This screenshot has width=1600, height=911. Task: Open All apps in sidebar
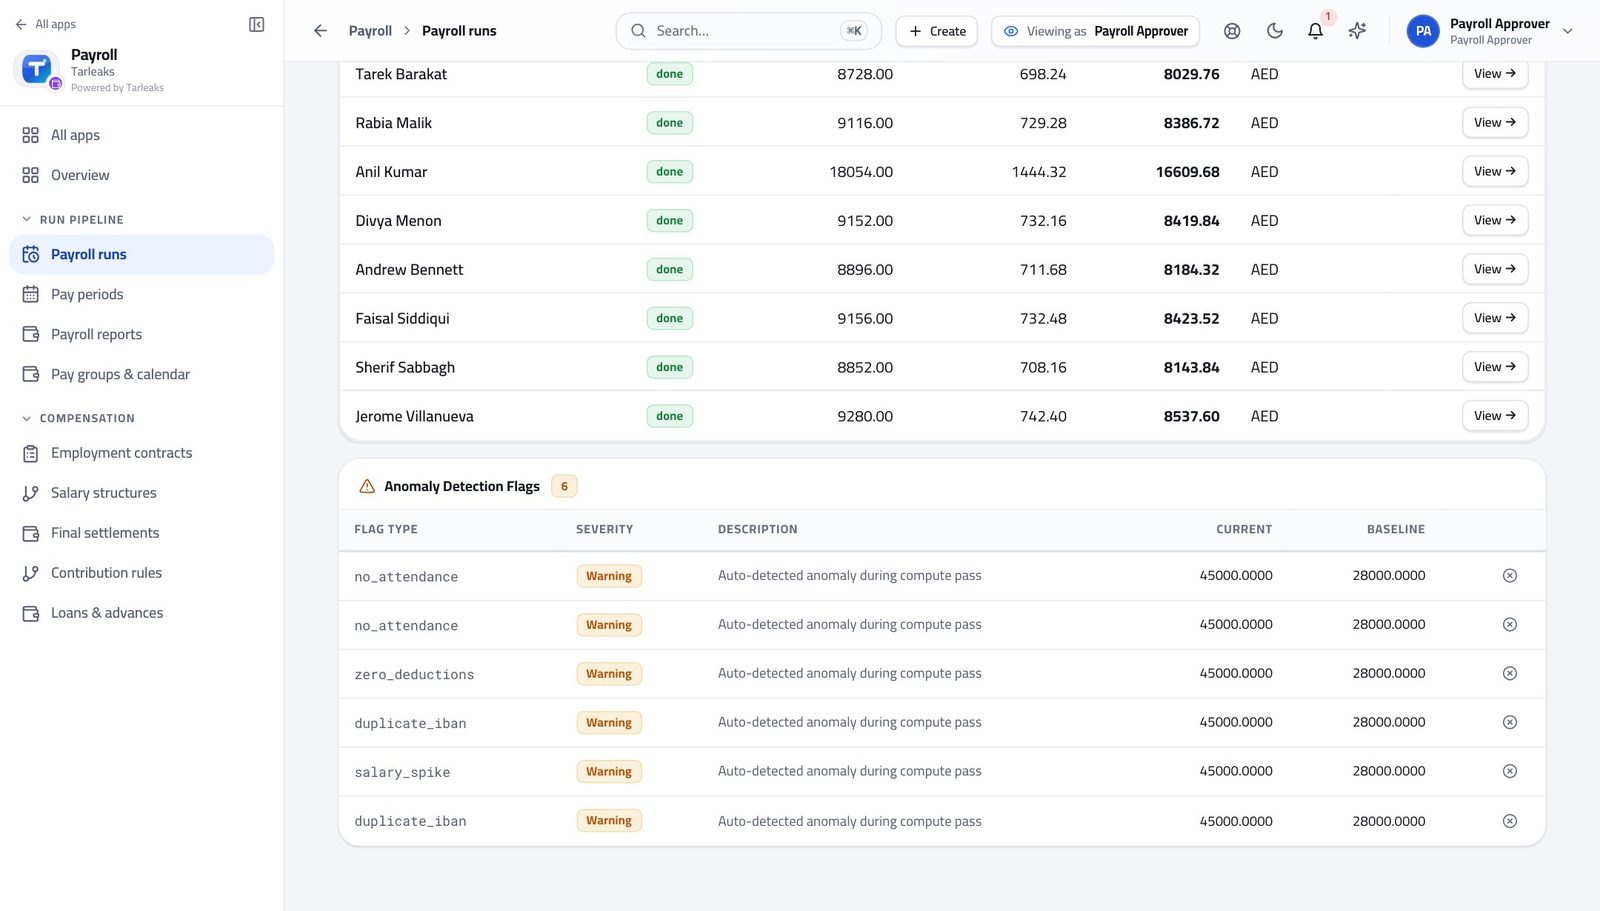click(x=141, y=135)
